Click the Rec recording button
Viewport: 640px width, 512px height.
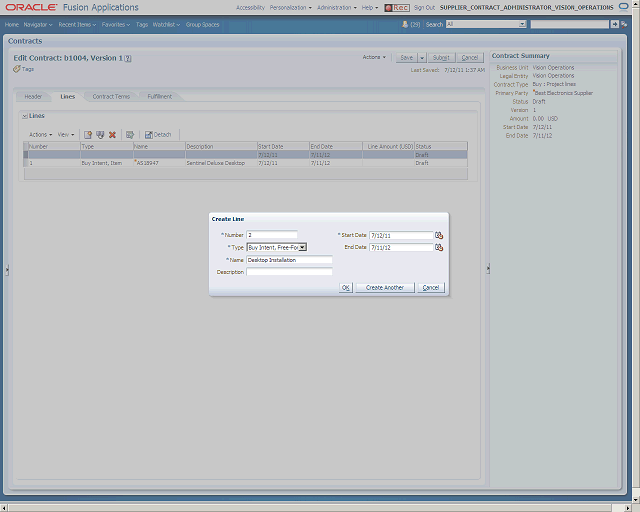point(397,8)
